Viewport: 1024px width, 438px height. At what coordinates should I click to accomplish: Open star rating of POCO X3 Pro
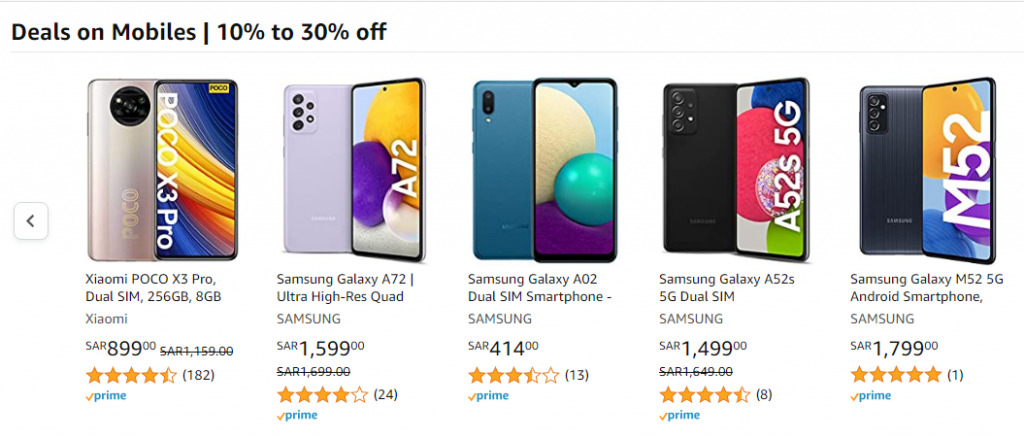pos(131,375)
